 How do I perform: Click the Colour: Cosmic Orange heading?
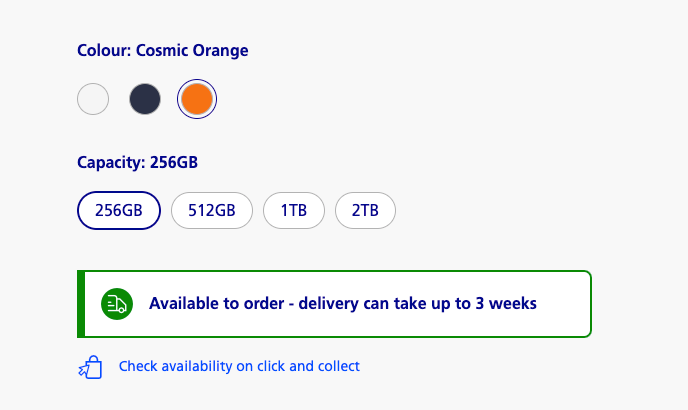[x=163, y=50]
